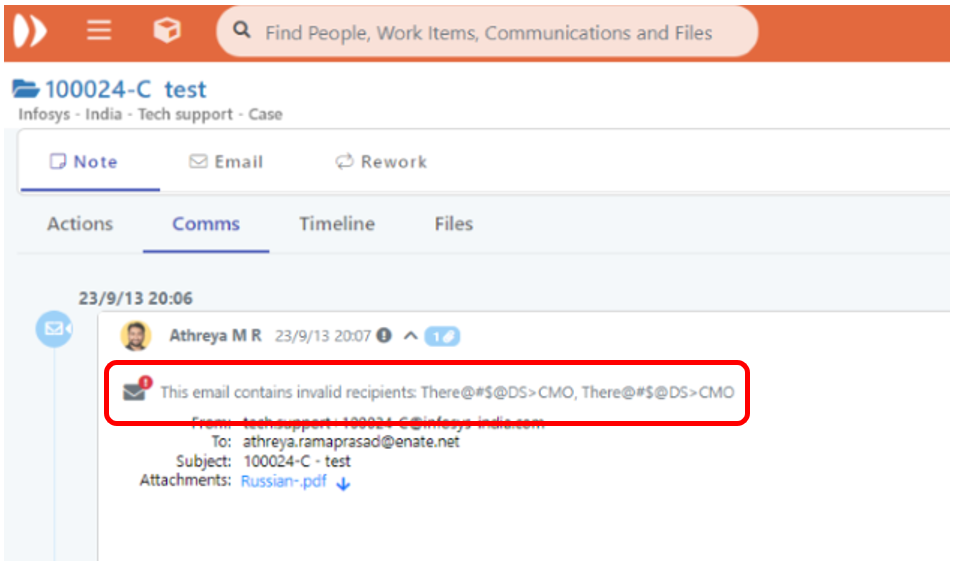Click the invalid recipients envelope warning icon
This screenshot has width=957, height=567.
(x=136, y=391)
